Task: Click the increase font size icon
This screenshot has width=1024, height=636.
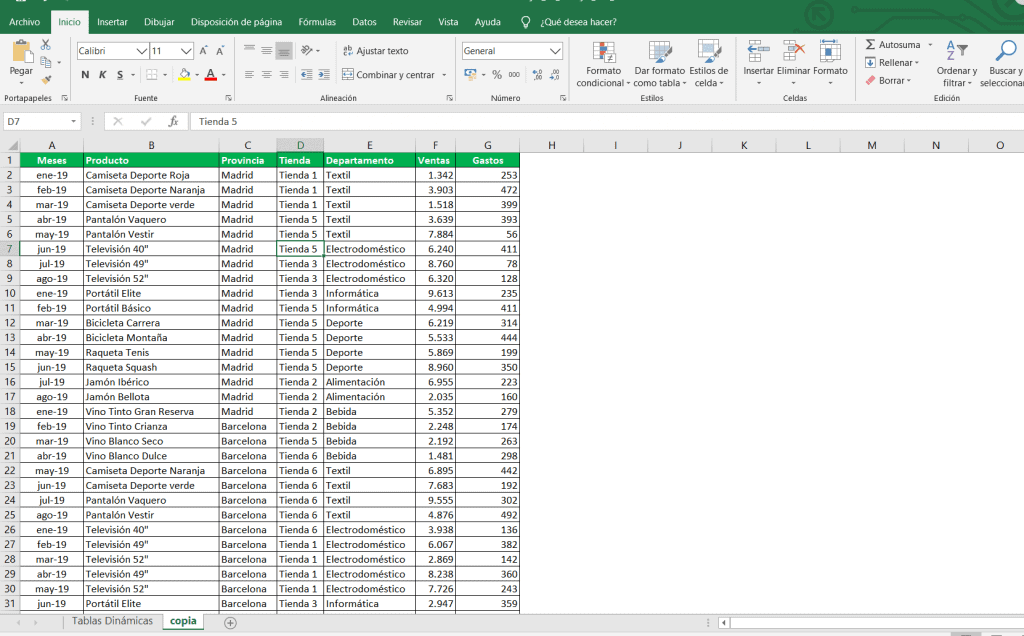Action: pos(204,51)
